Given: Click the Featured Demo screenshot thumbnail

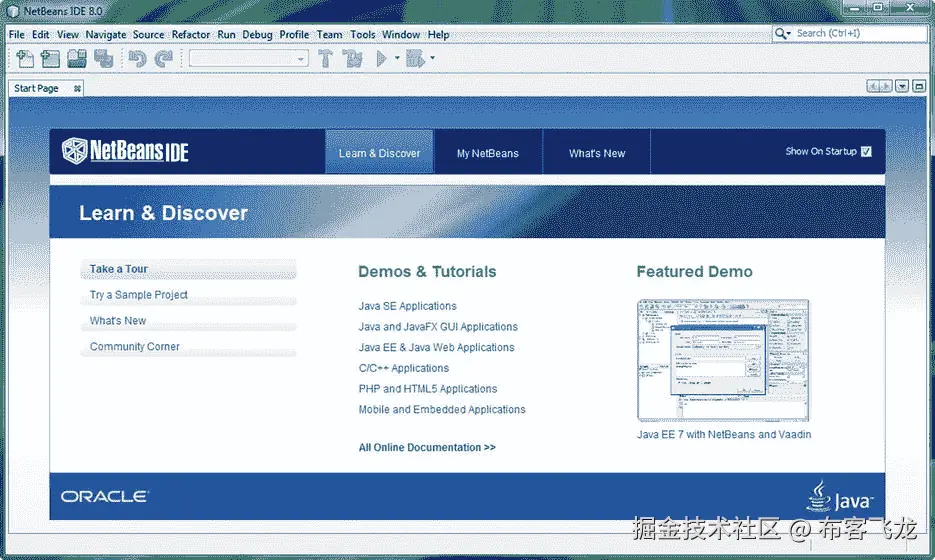Looking at the screenshot, I should (x=723, y=360).
